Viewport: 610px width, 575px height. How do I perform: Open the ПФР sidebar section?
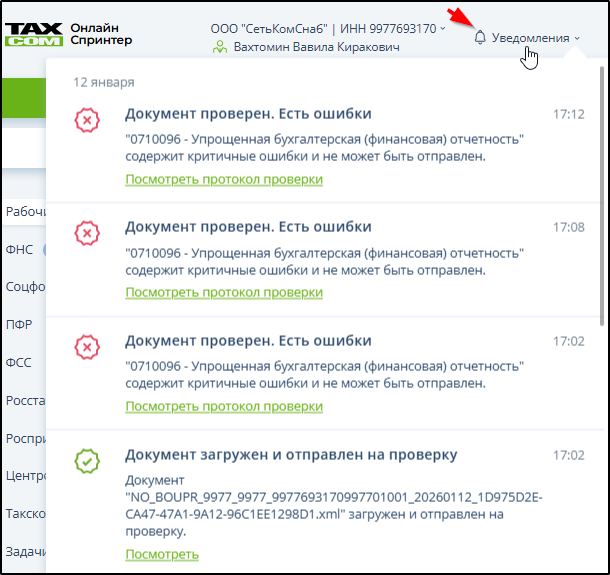click(19, 324)
